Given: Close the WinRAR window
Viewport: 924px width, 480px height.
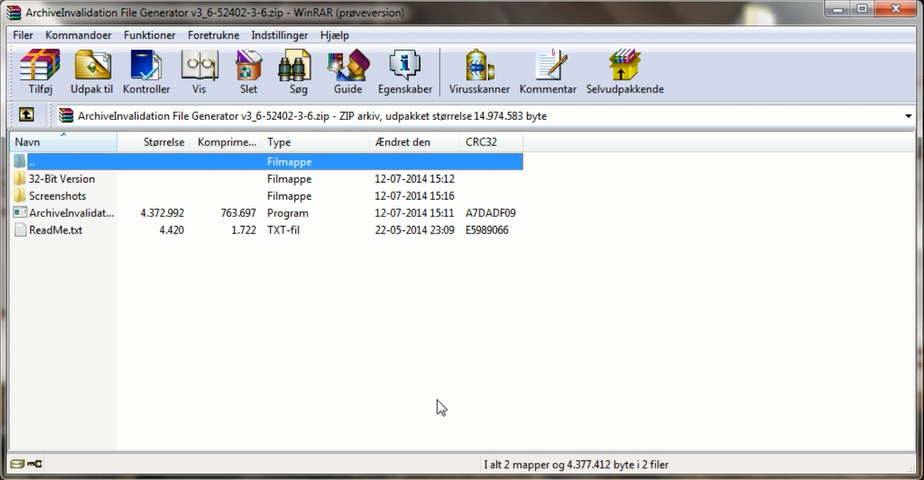Looking at the screenshot, I should coord(895,9).
